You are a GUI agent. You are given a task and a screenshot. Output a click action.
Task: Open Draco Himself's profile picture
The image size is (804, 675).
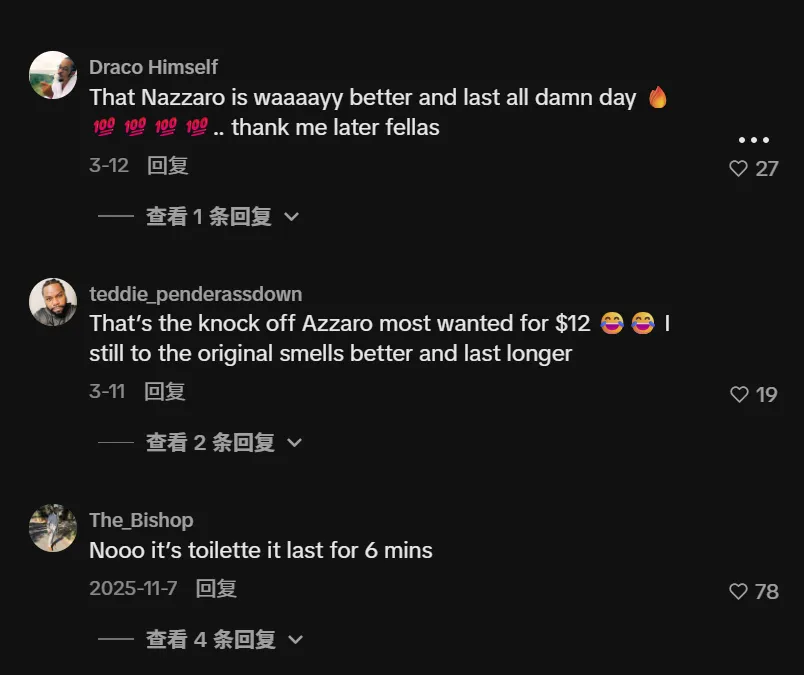[53, 75]
